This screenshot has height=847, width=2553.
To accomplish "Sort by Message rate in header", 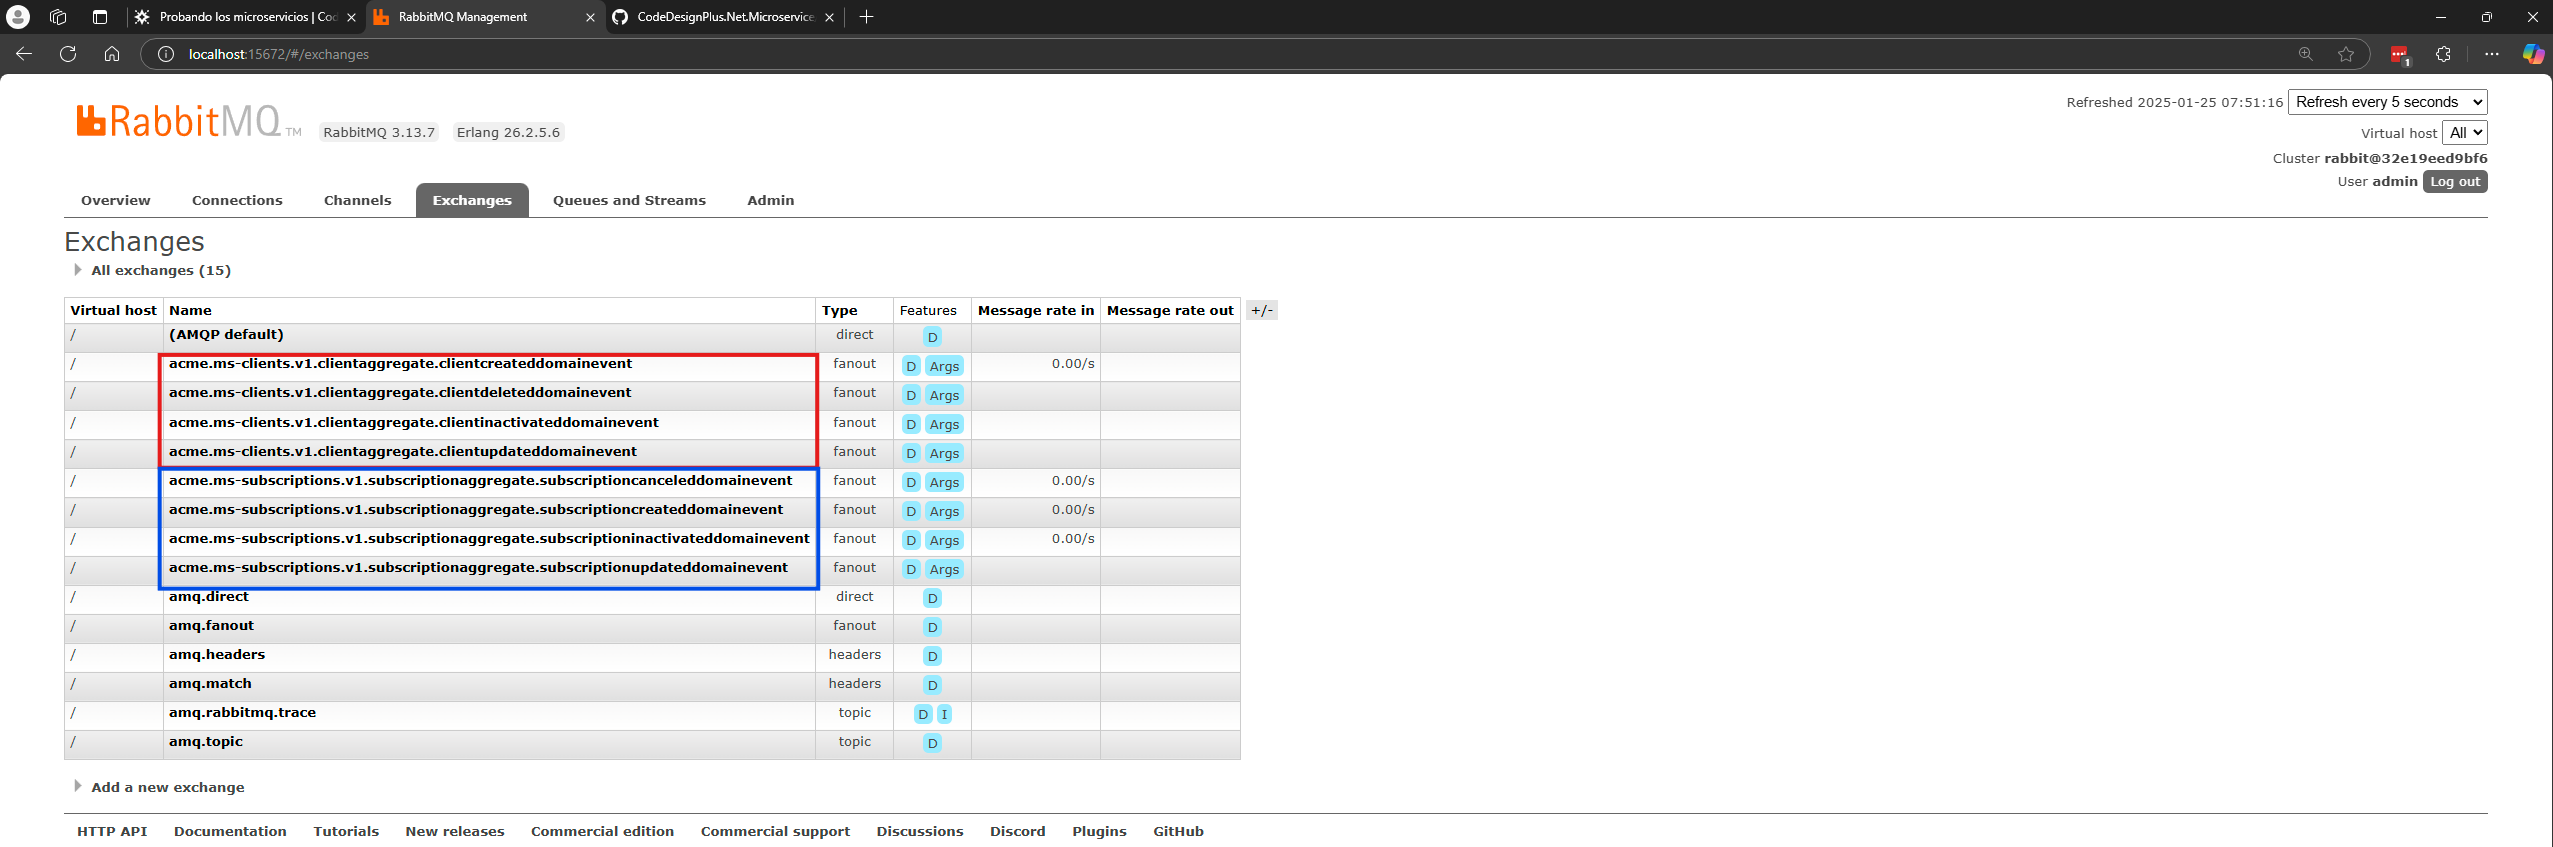I will pyautogui.click(x=1036, y=310).
